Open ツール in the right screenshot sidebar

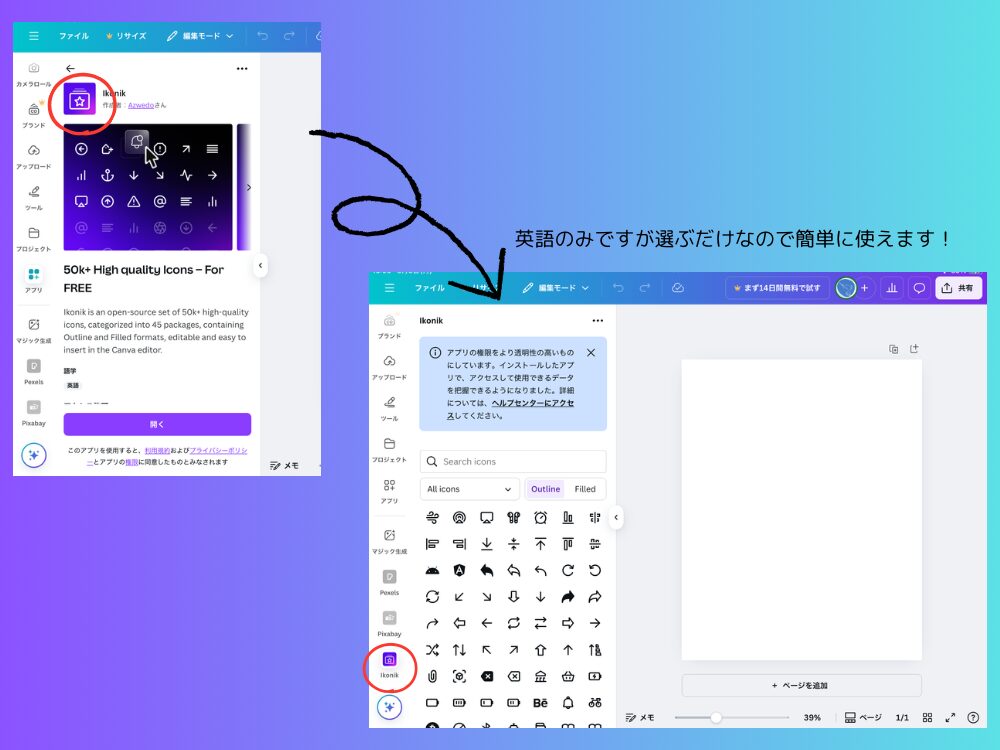pyautogui.click(x=390, y=408)
